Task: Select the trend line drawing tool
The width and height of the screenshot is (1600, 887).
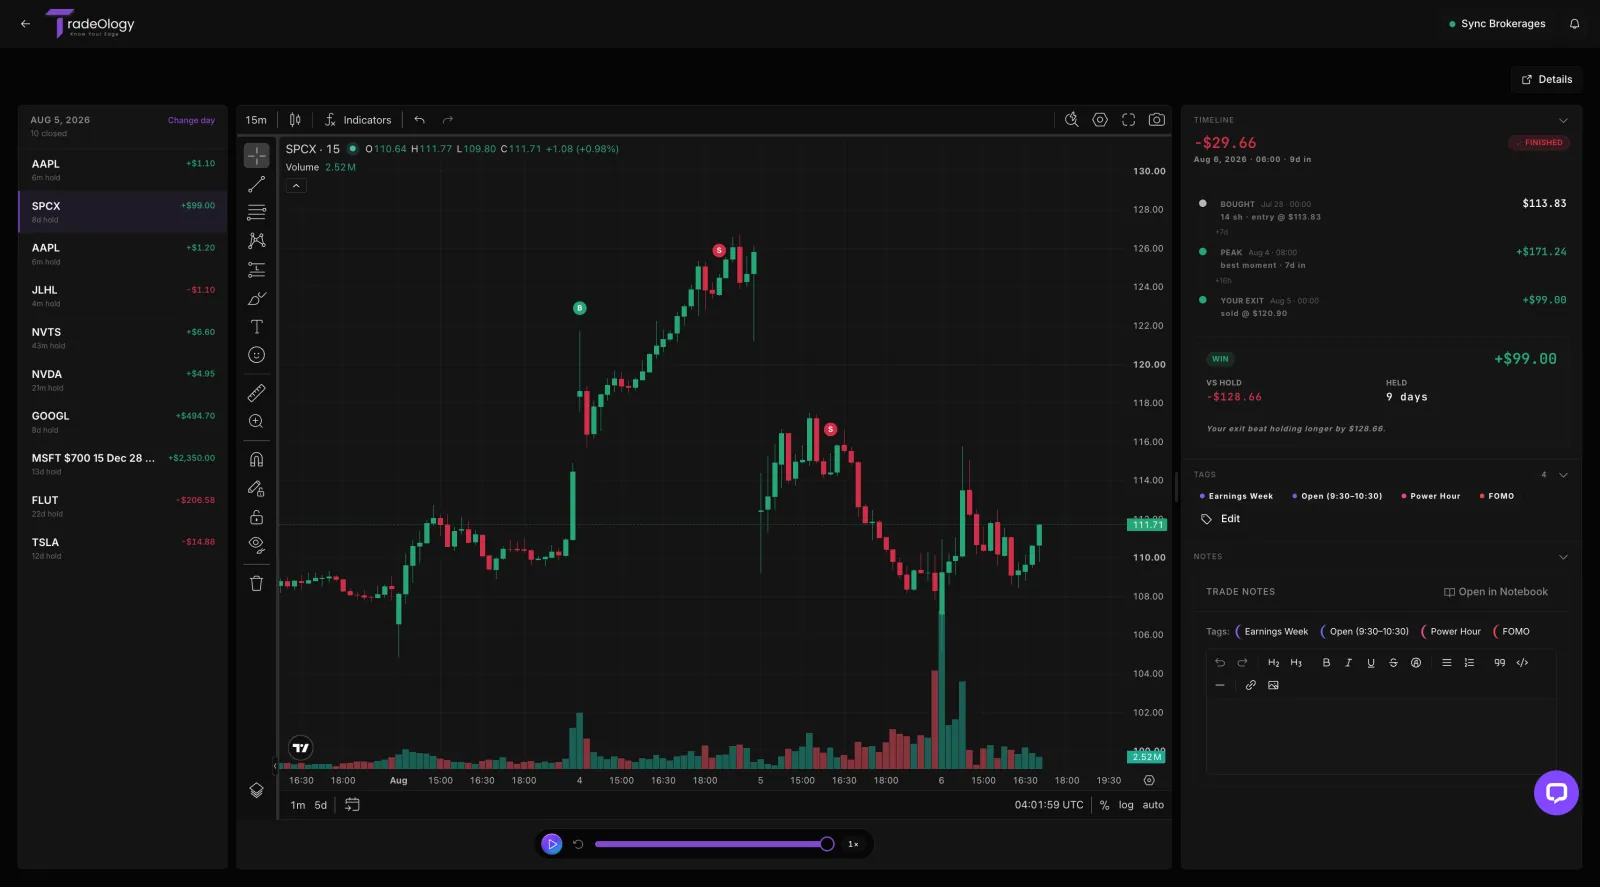Action: [257, 184]
